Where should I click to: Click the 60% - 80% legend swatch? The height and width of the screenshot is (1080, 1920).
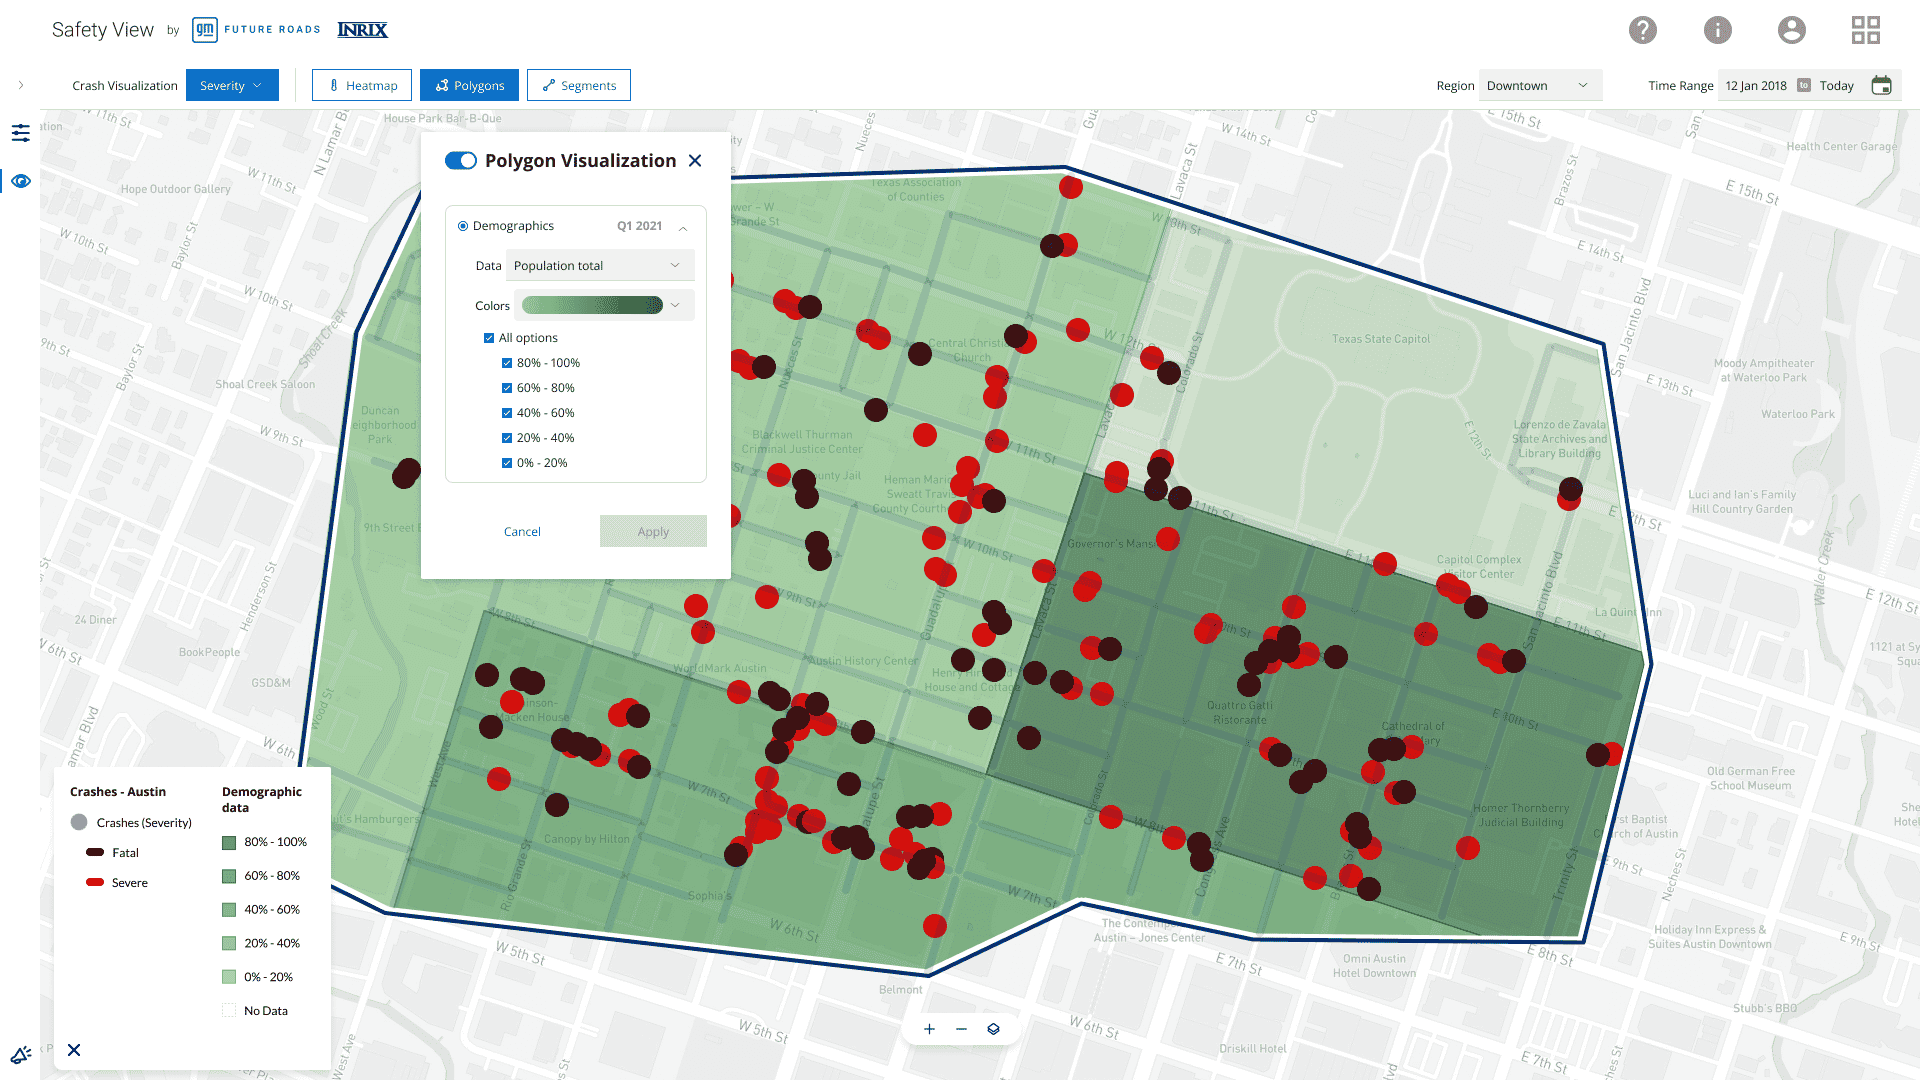pyautogui.click(x=229, y=876)
